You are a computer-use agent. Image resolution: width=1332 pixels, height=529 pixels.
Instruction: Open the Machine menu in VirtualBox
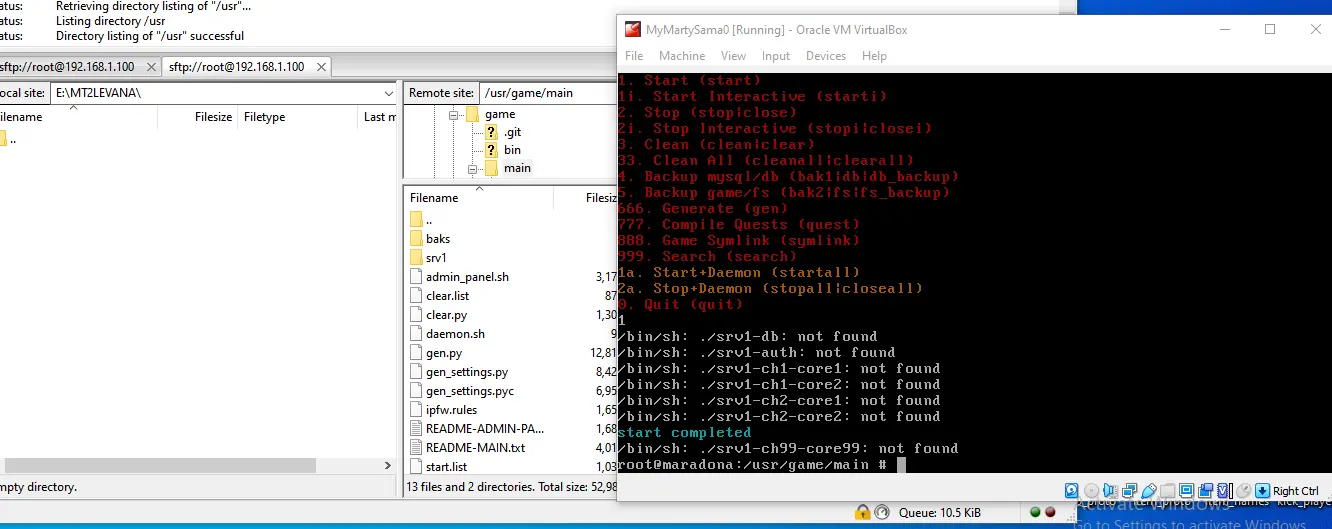681,56
